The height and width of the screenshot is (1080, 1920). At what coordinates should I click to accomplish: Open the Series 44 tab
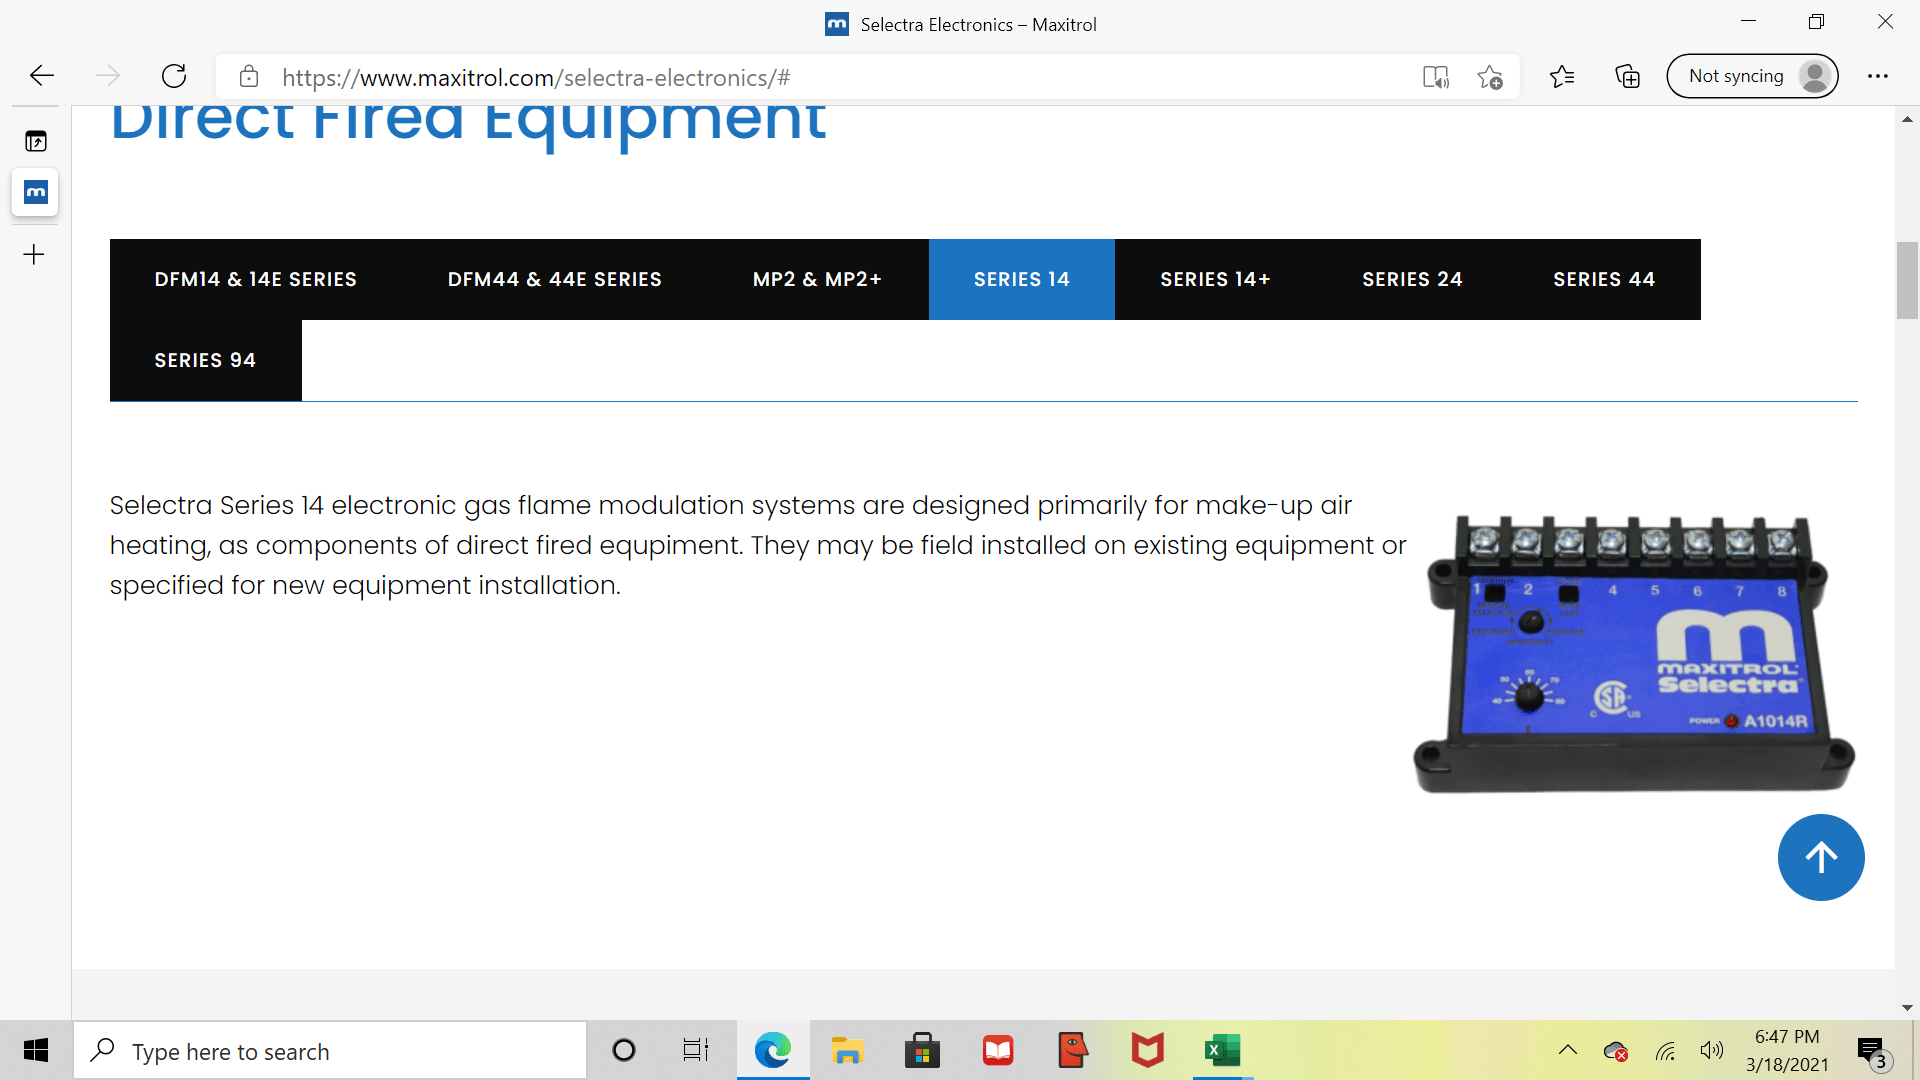coord(1605,280)
